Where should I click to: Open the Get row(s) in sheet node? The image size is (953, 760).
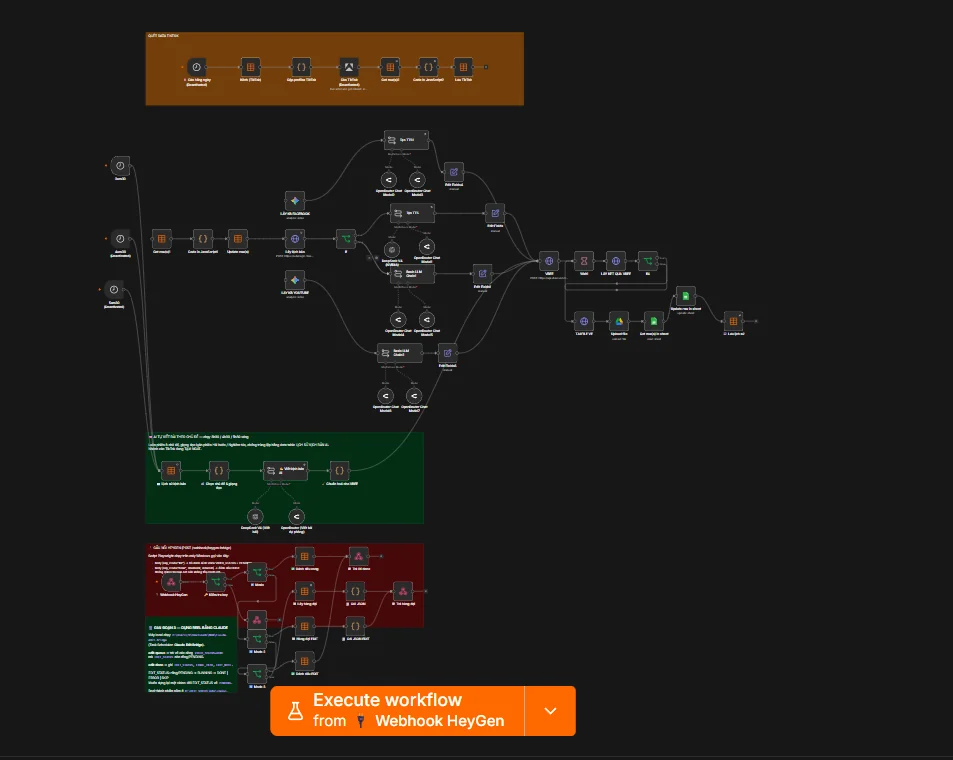pyautogui.click(x=653, y=321)
